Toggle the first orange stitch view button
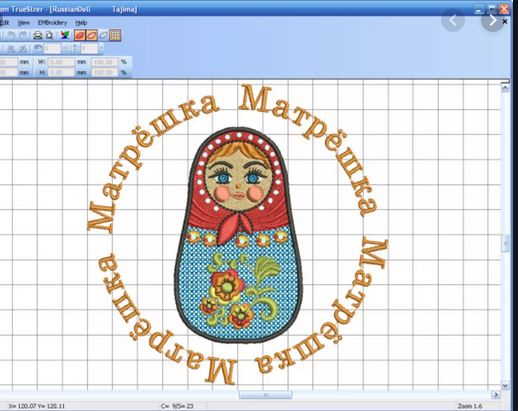518x411 pixels. point(79,35)
